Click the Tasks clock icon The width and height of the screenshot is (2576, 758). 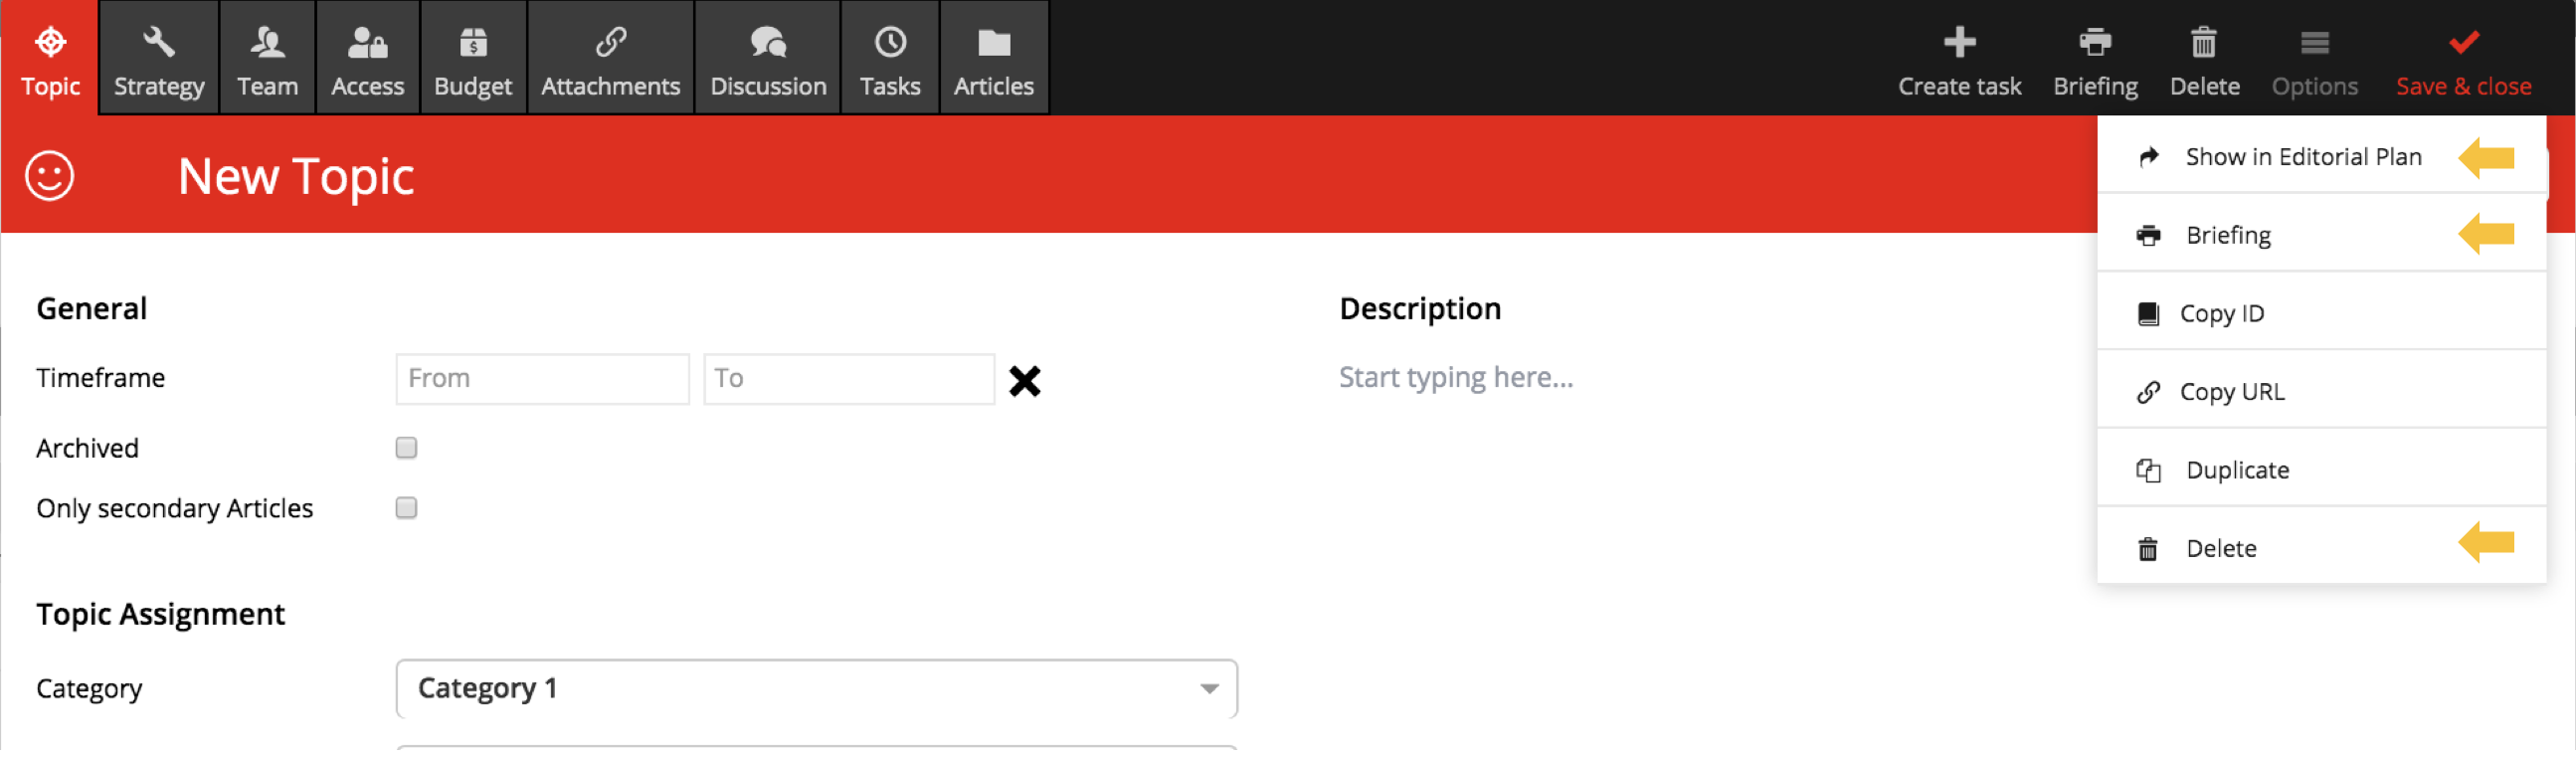coord(889,43)
